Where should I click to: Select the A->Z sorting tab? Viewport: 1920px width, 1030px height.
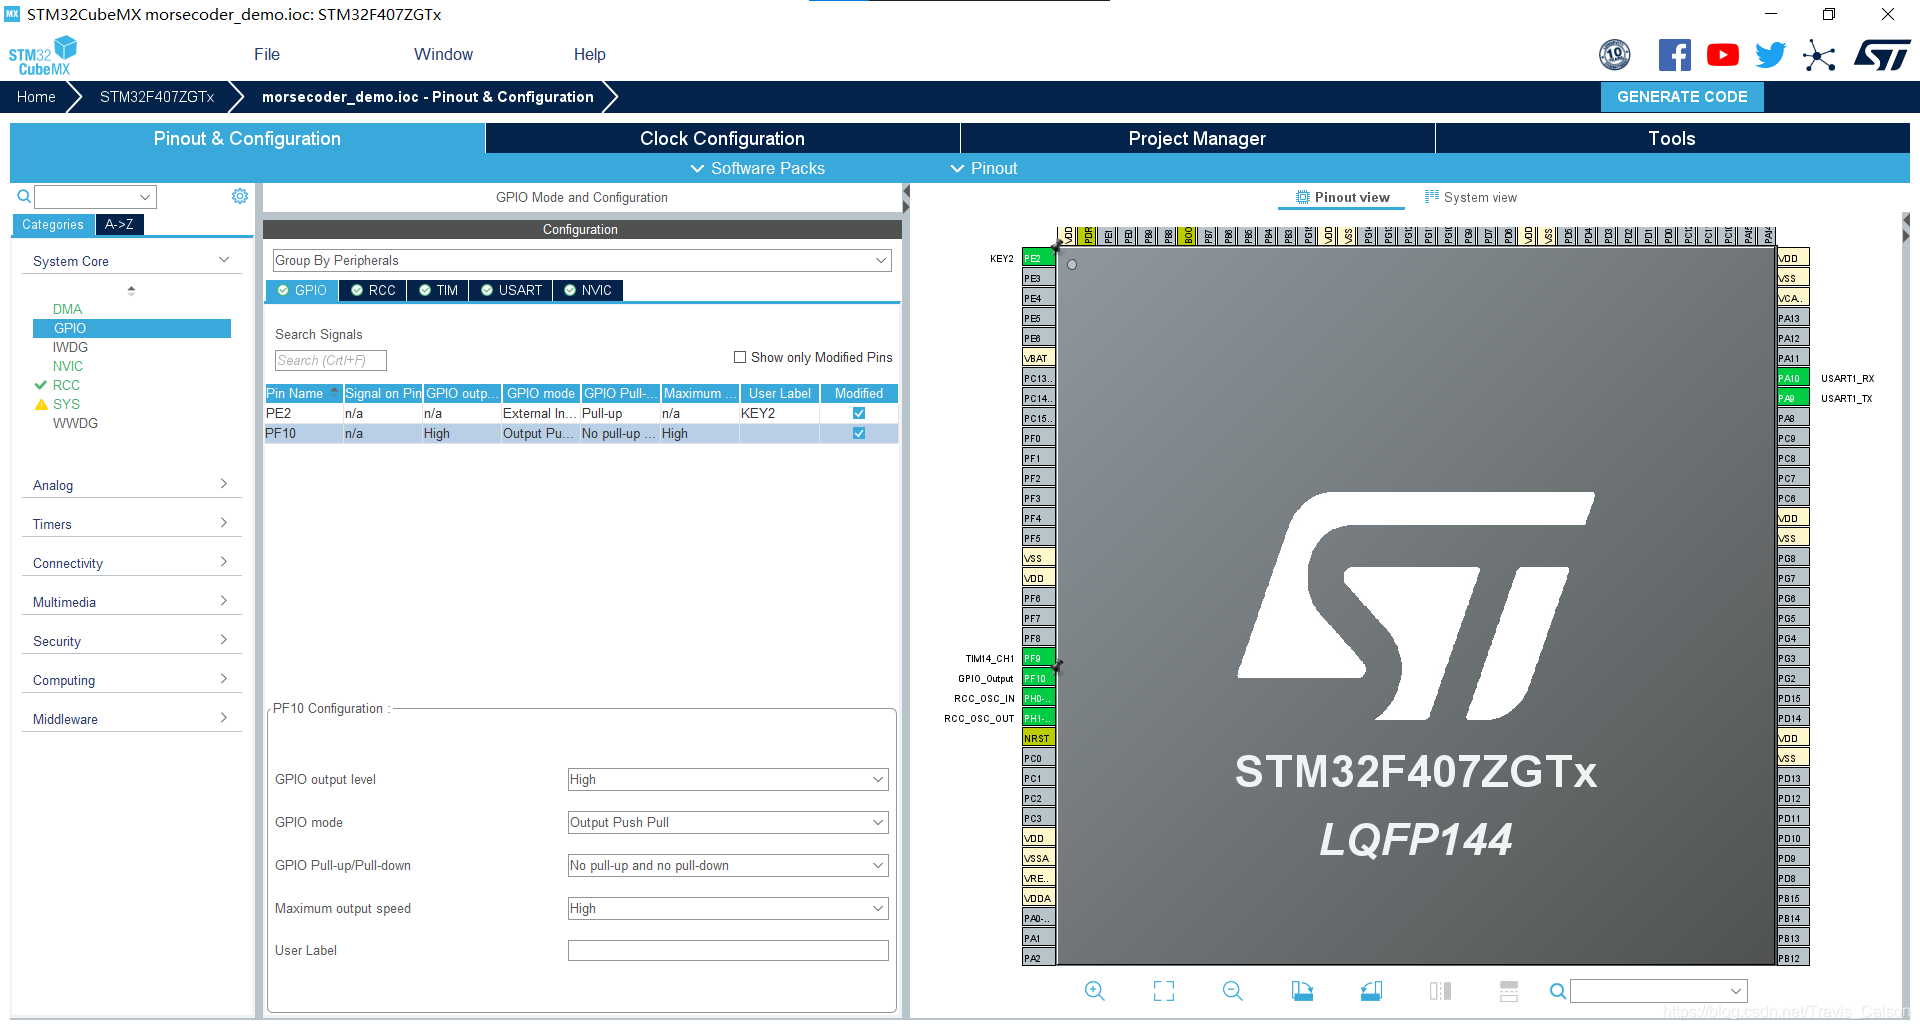point(119,224)
